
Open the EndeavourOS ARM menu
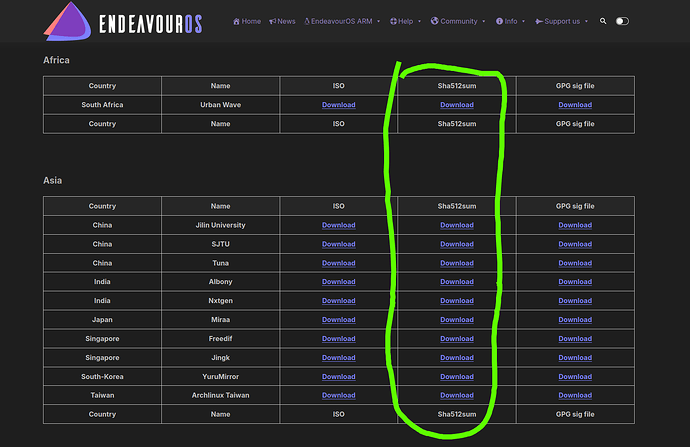(338, 21)
